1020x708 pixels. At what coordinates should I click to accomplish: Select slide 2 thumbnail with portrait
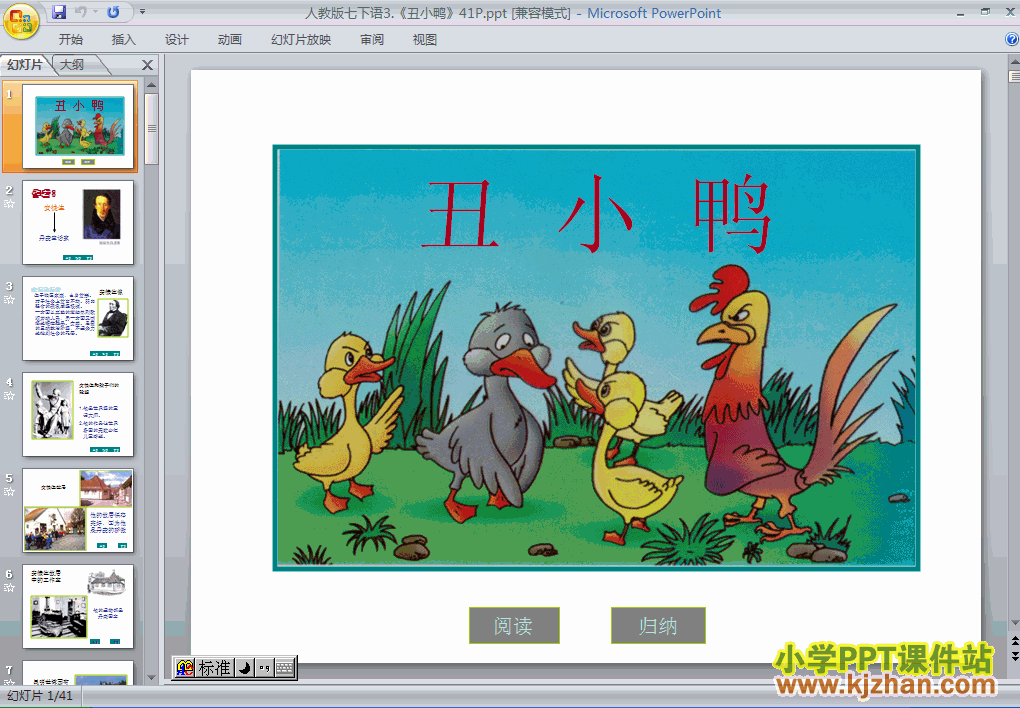78,223
